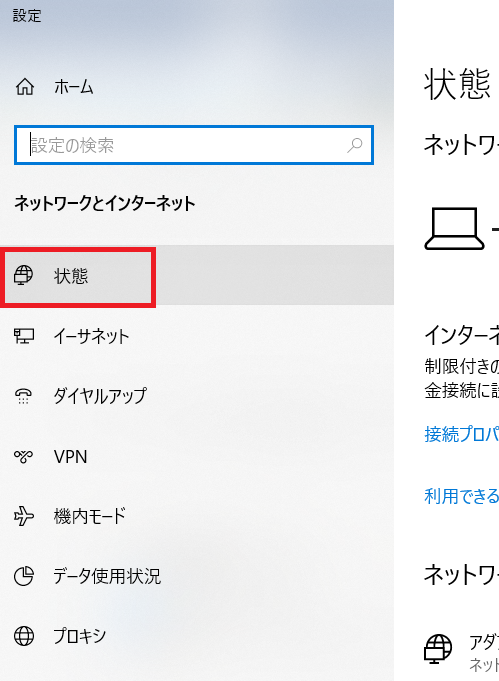The width and height of the screenshot is (499, 681).
Task: Focus the 設定の検索 search box
Action: [194, 145]
